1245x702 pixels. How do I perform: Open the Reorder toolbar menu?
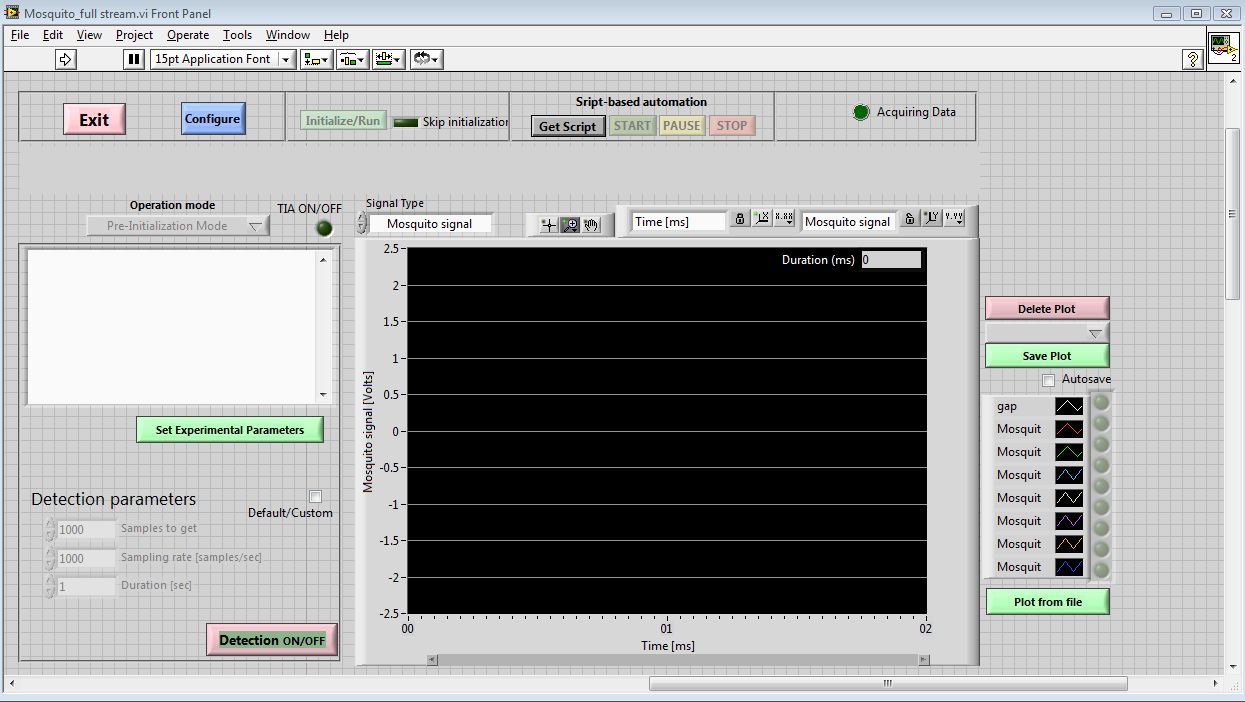[x=426, y=59]
